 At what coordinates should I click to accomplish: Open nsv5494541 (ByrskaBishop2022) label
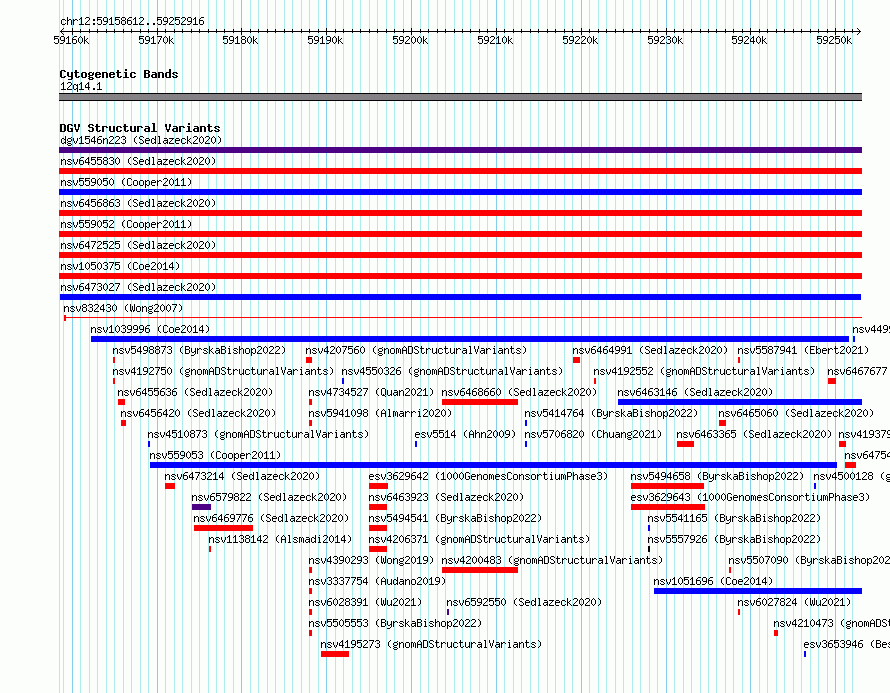coord(455,518)
